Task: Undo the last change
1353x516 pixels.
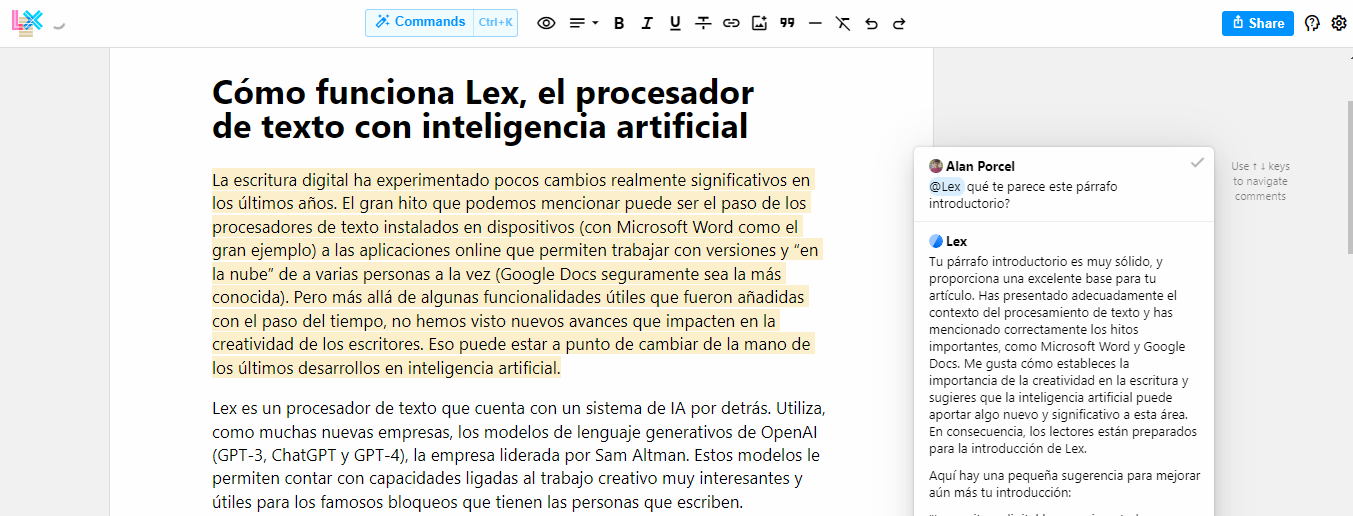Action: pos(871,23)
